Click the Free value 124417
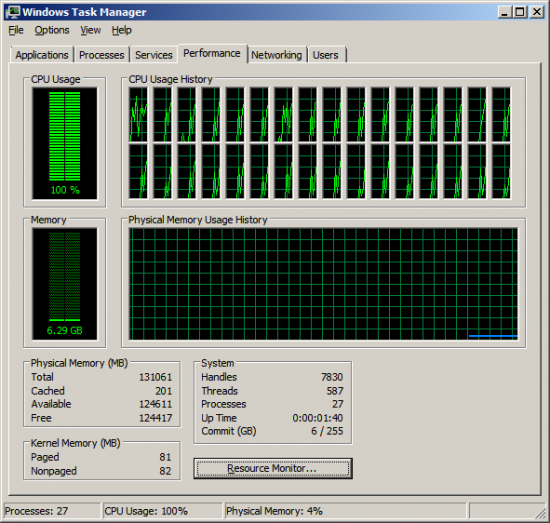 (155, 418)
